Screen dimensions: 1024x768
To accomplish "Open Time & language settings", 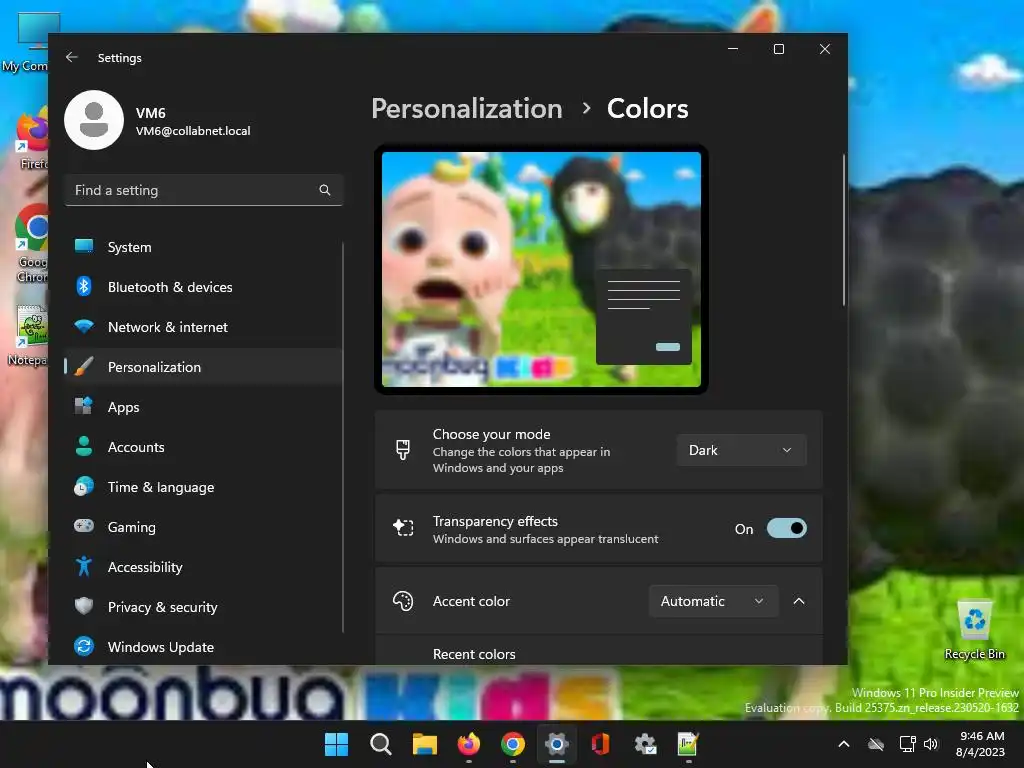I will point(204,487).
